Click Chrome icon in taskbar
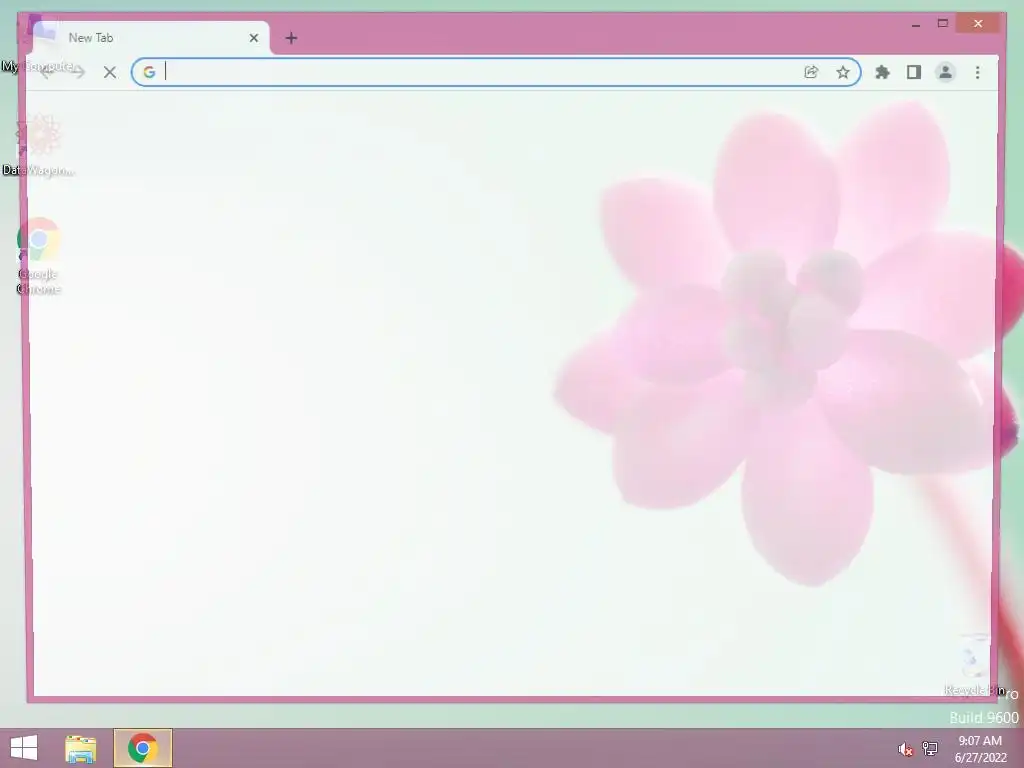Image resolution: width=1024 pixels, height=768 pixels. coord(142,748)
